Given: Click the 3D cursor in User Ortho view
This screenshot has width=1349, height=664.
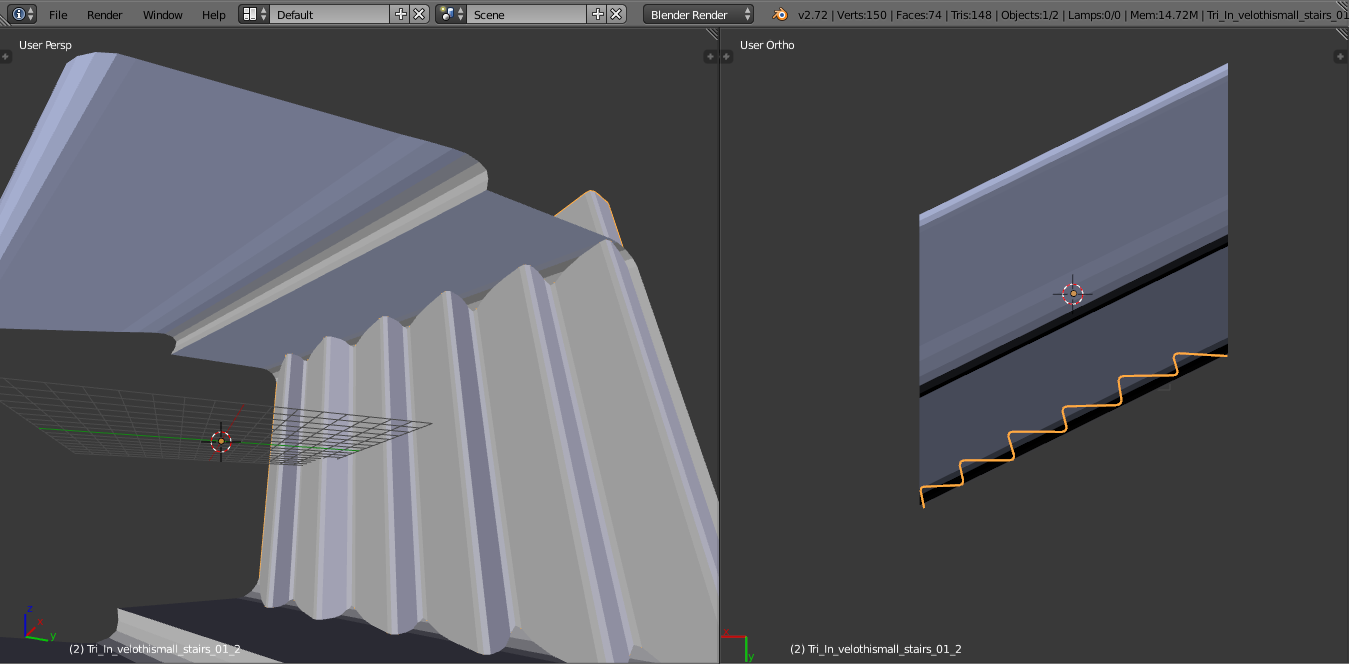Looking at the screenshot, I should coord(1072,294).
